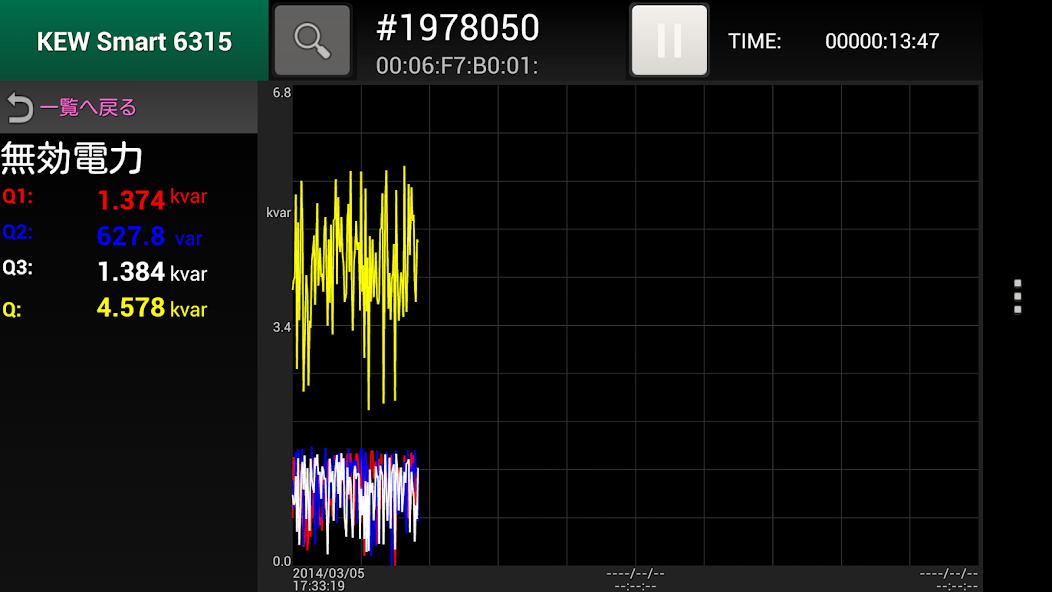1052x592 pixels.
Task: Open the three-dot overflow menu
Action: tap(1017, 297)
